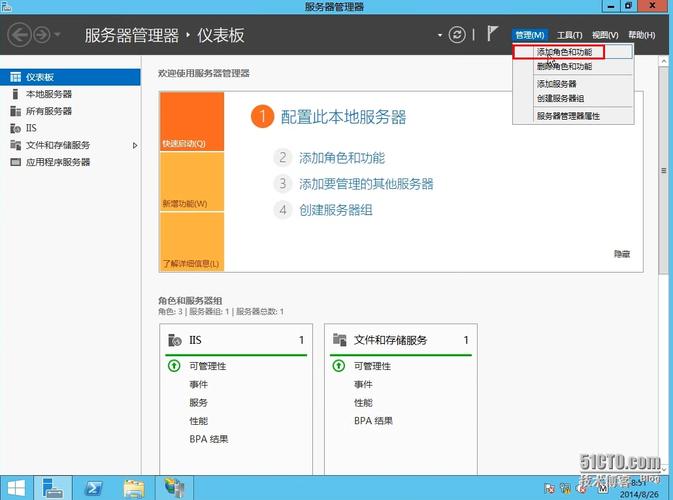Open the 工具(T) menu
Screen dimensions: 673x500
point(569,35)
